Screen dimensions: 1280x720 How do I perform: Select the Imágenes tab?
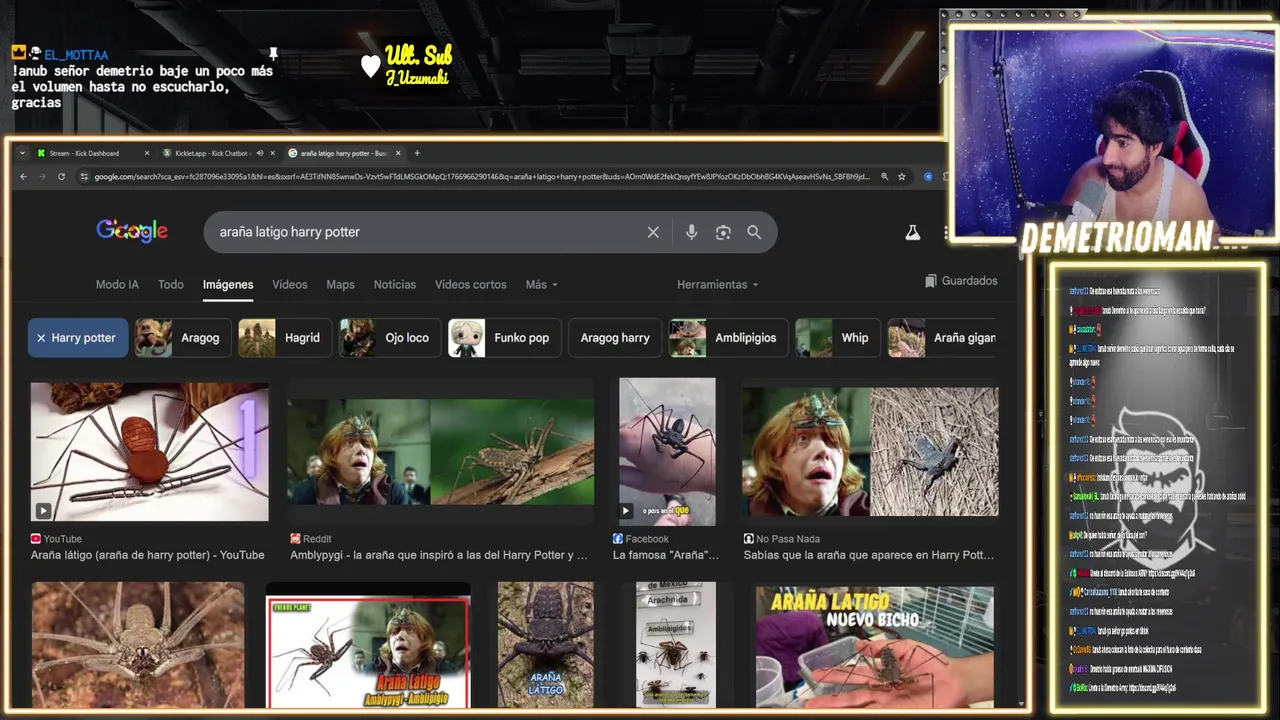tap(228, 285)
